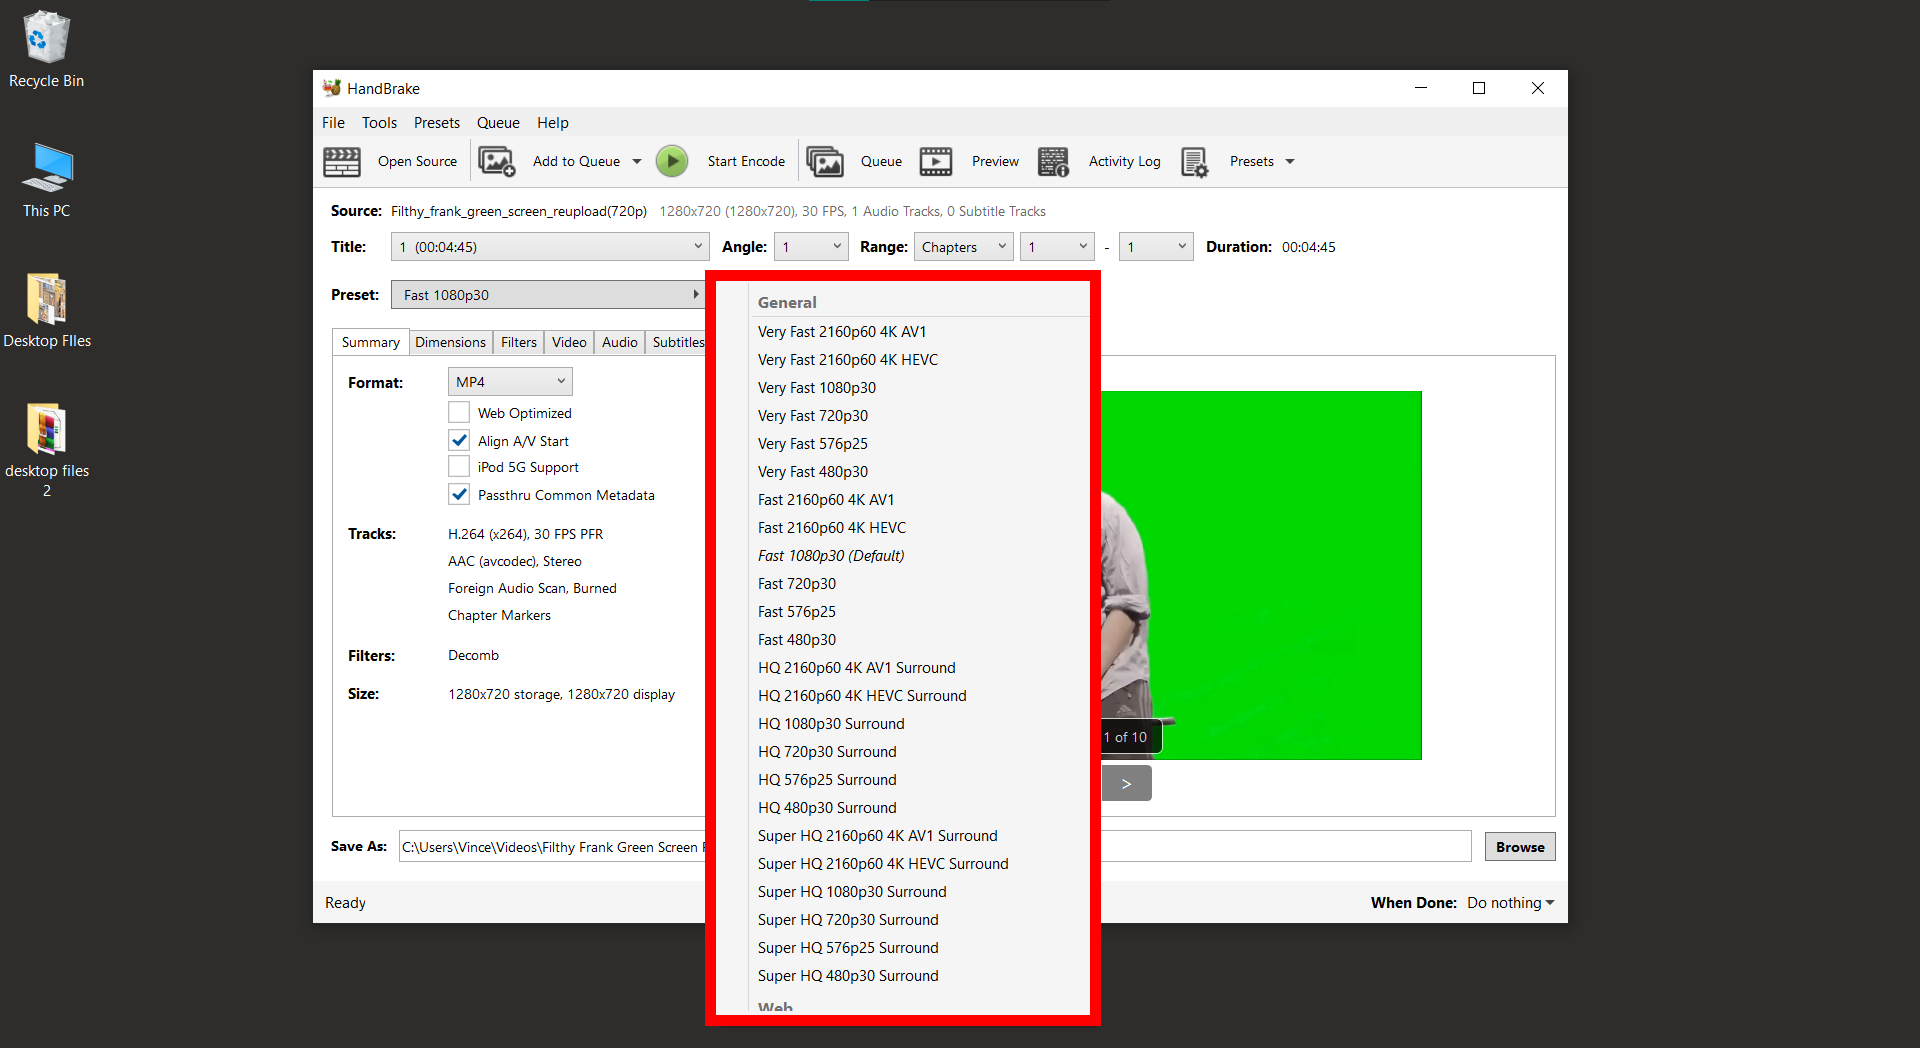Open the Preview window icon

pos(935,161)
